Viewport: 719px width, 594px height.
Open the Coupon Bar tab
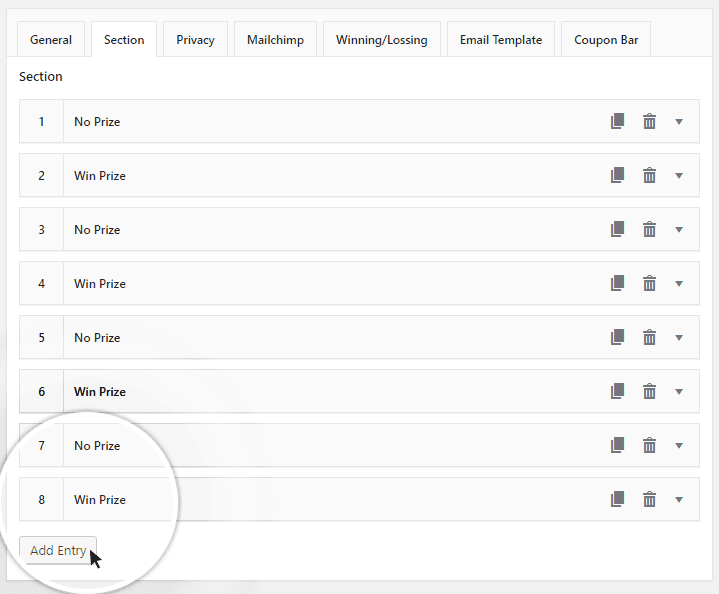pos(606,40)
